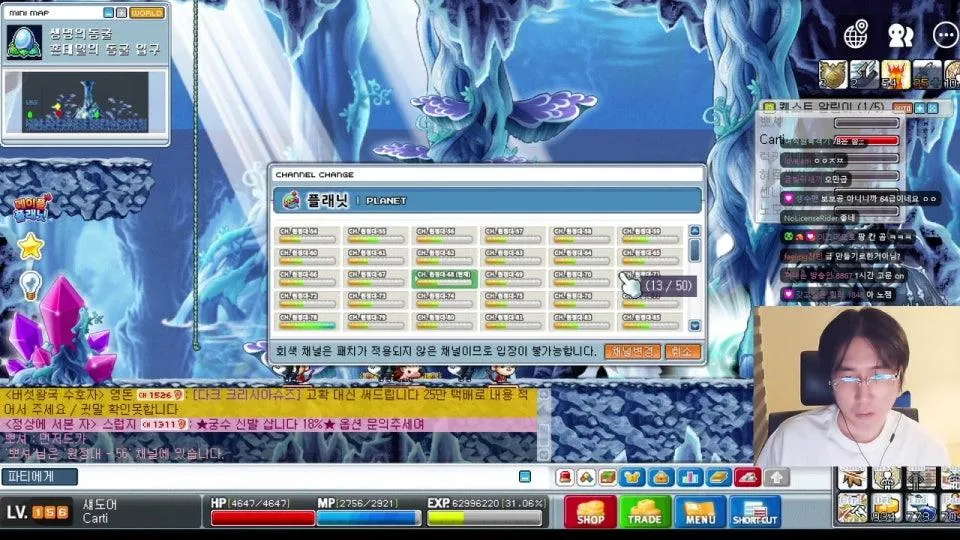Select channel 62 in the channel list
The width and height of the screenshot is (960, 540).
(445, 257)
